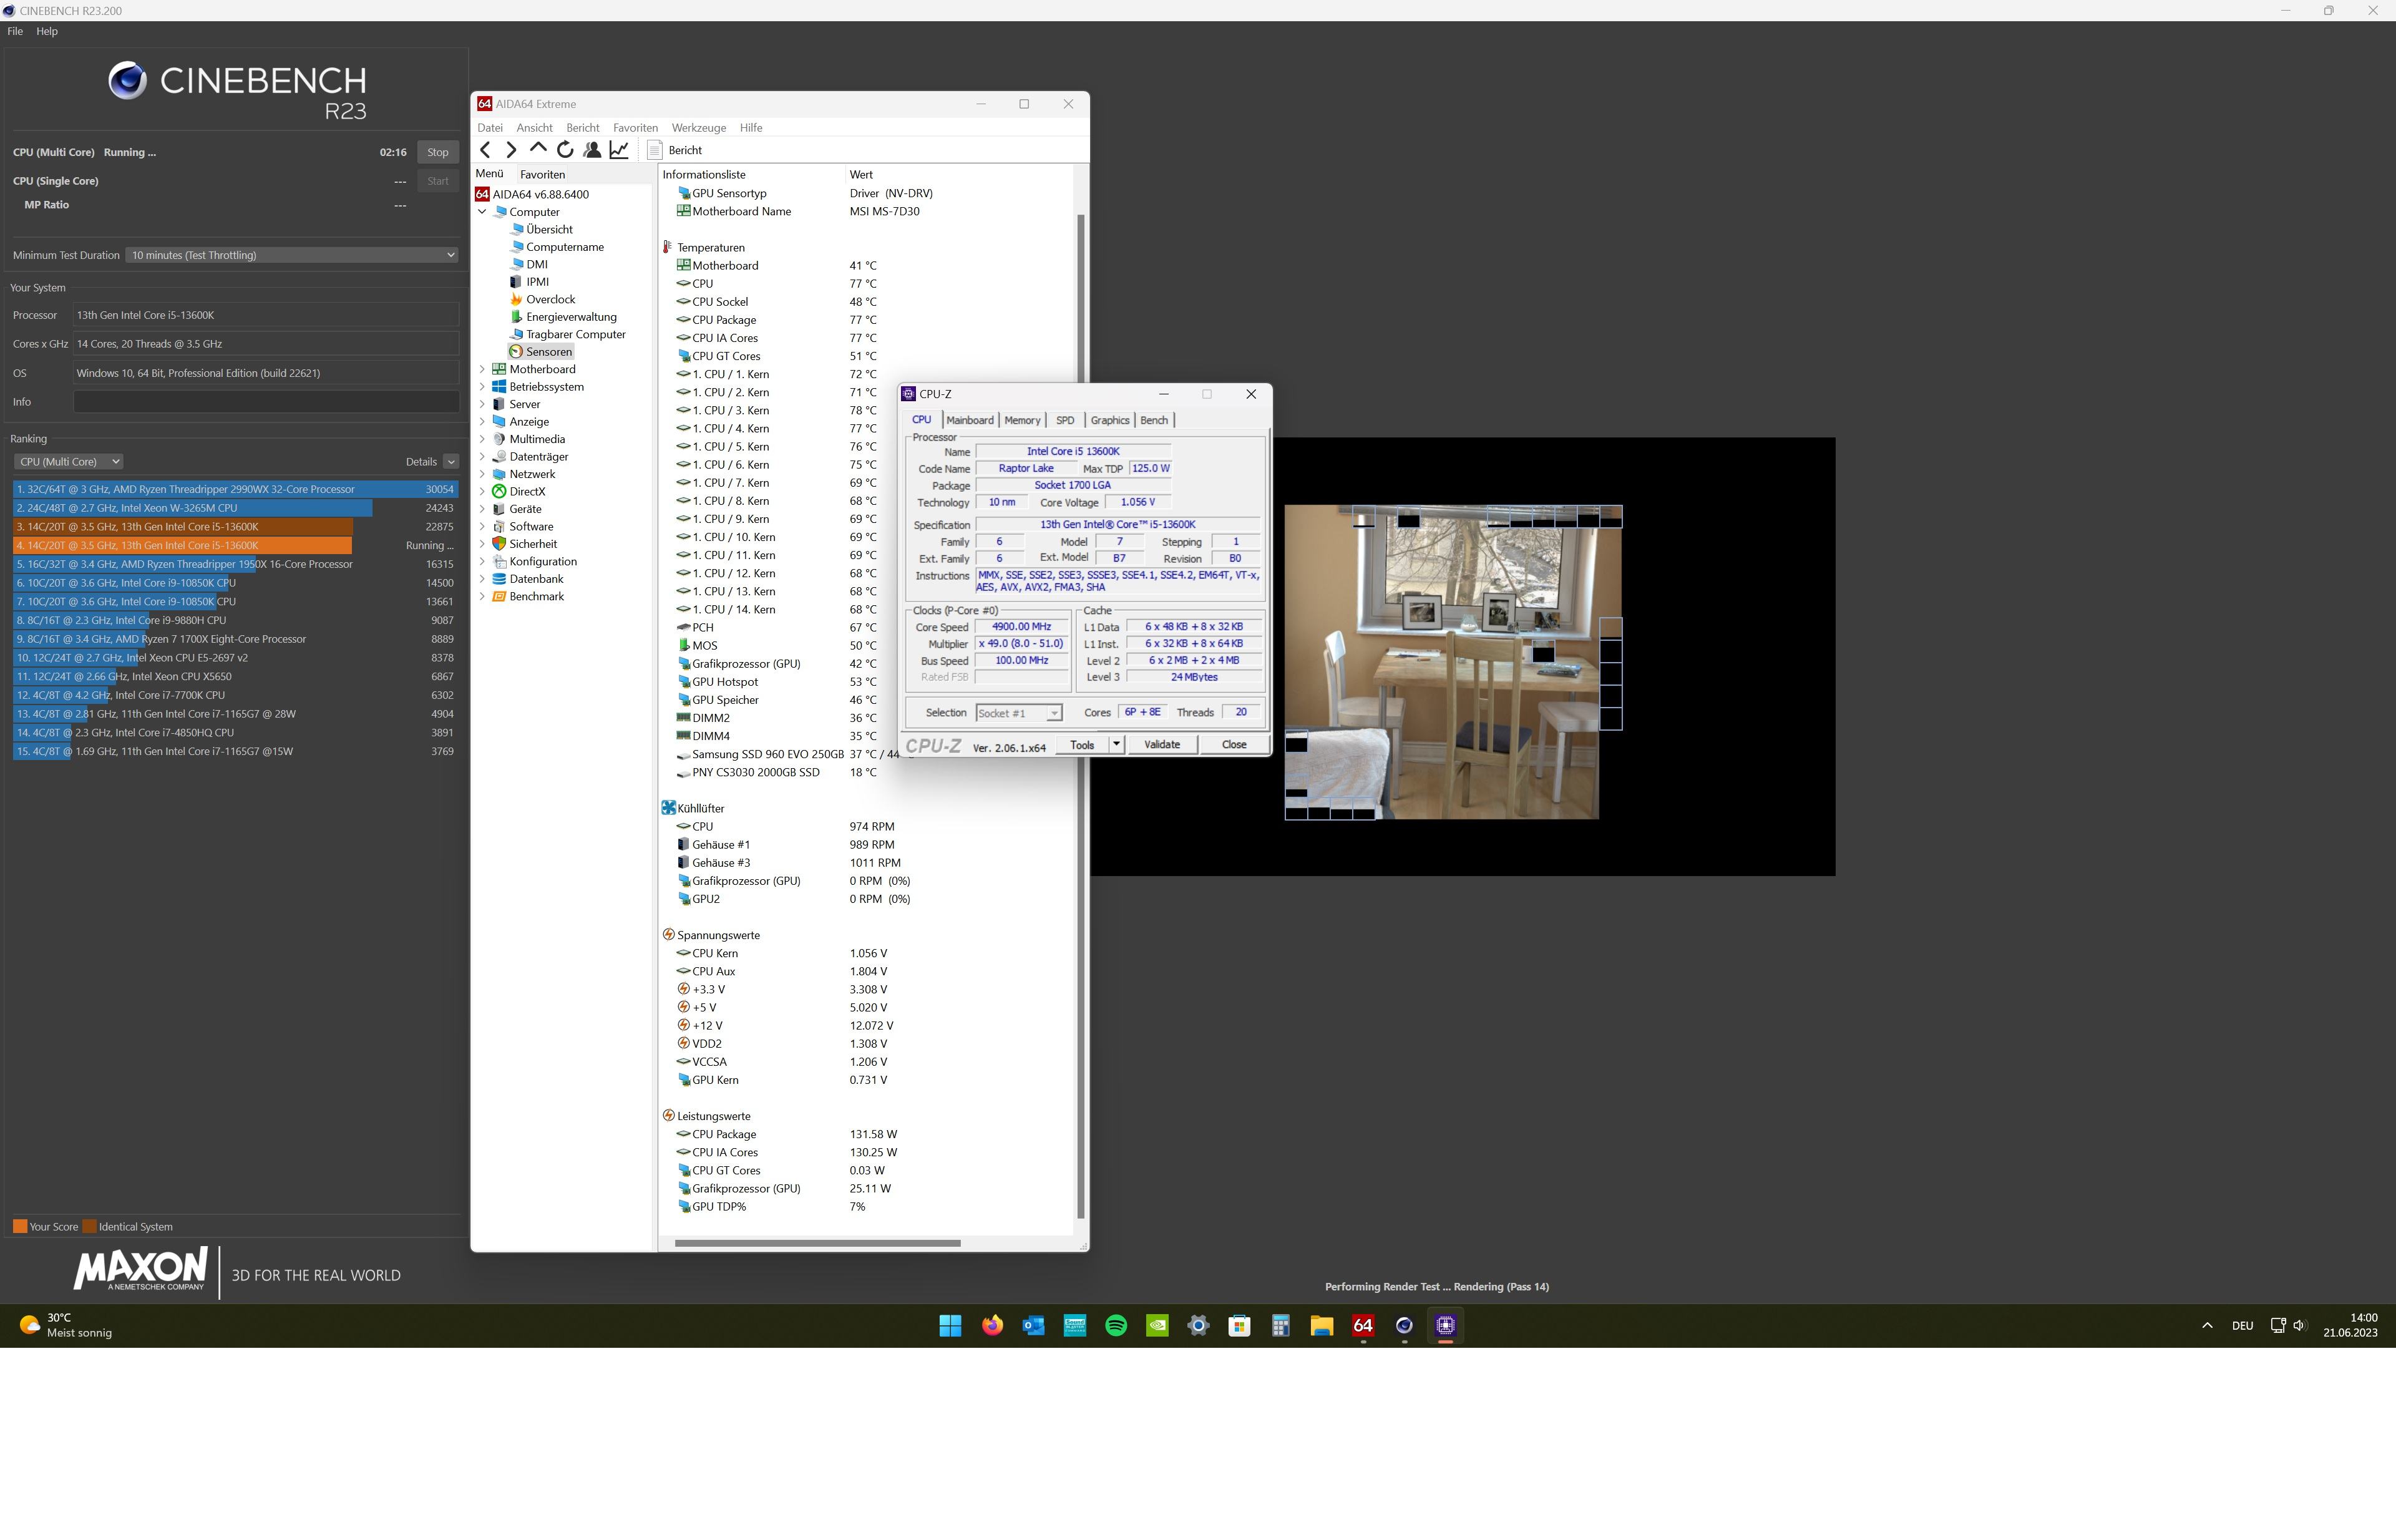Open CPU (Multi Core) ranking dropdown
This screenshot has width=2396, height=1540.
click(68, 462)
